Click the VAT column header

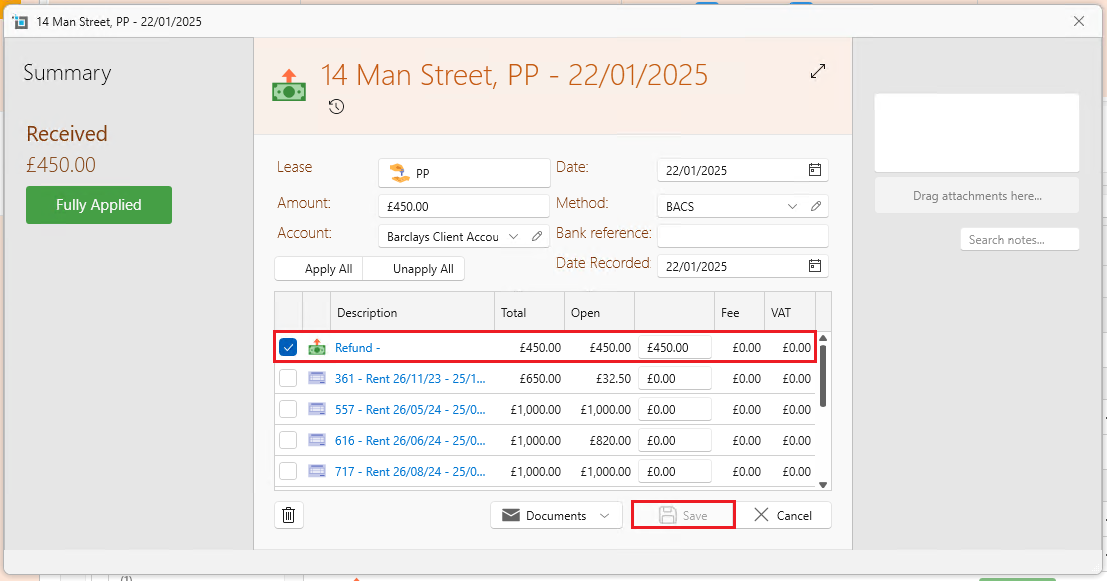click(790, 312)
